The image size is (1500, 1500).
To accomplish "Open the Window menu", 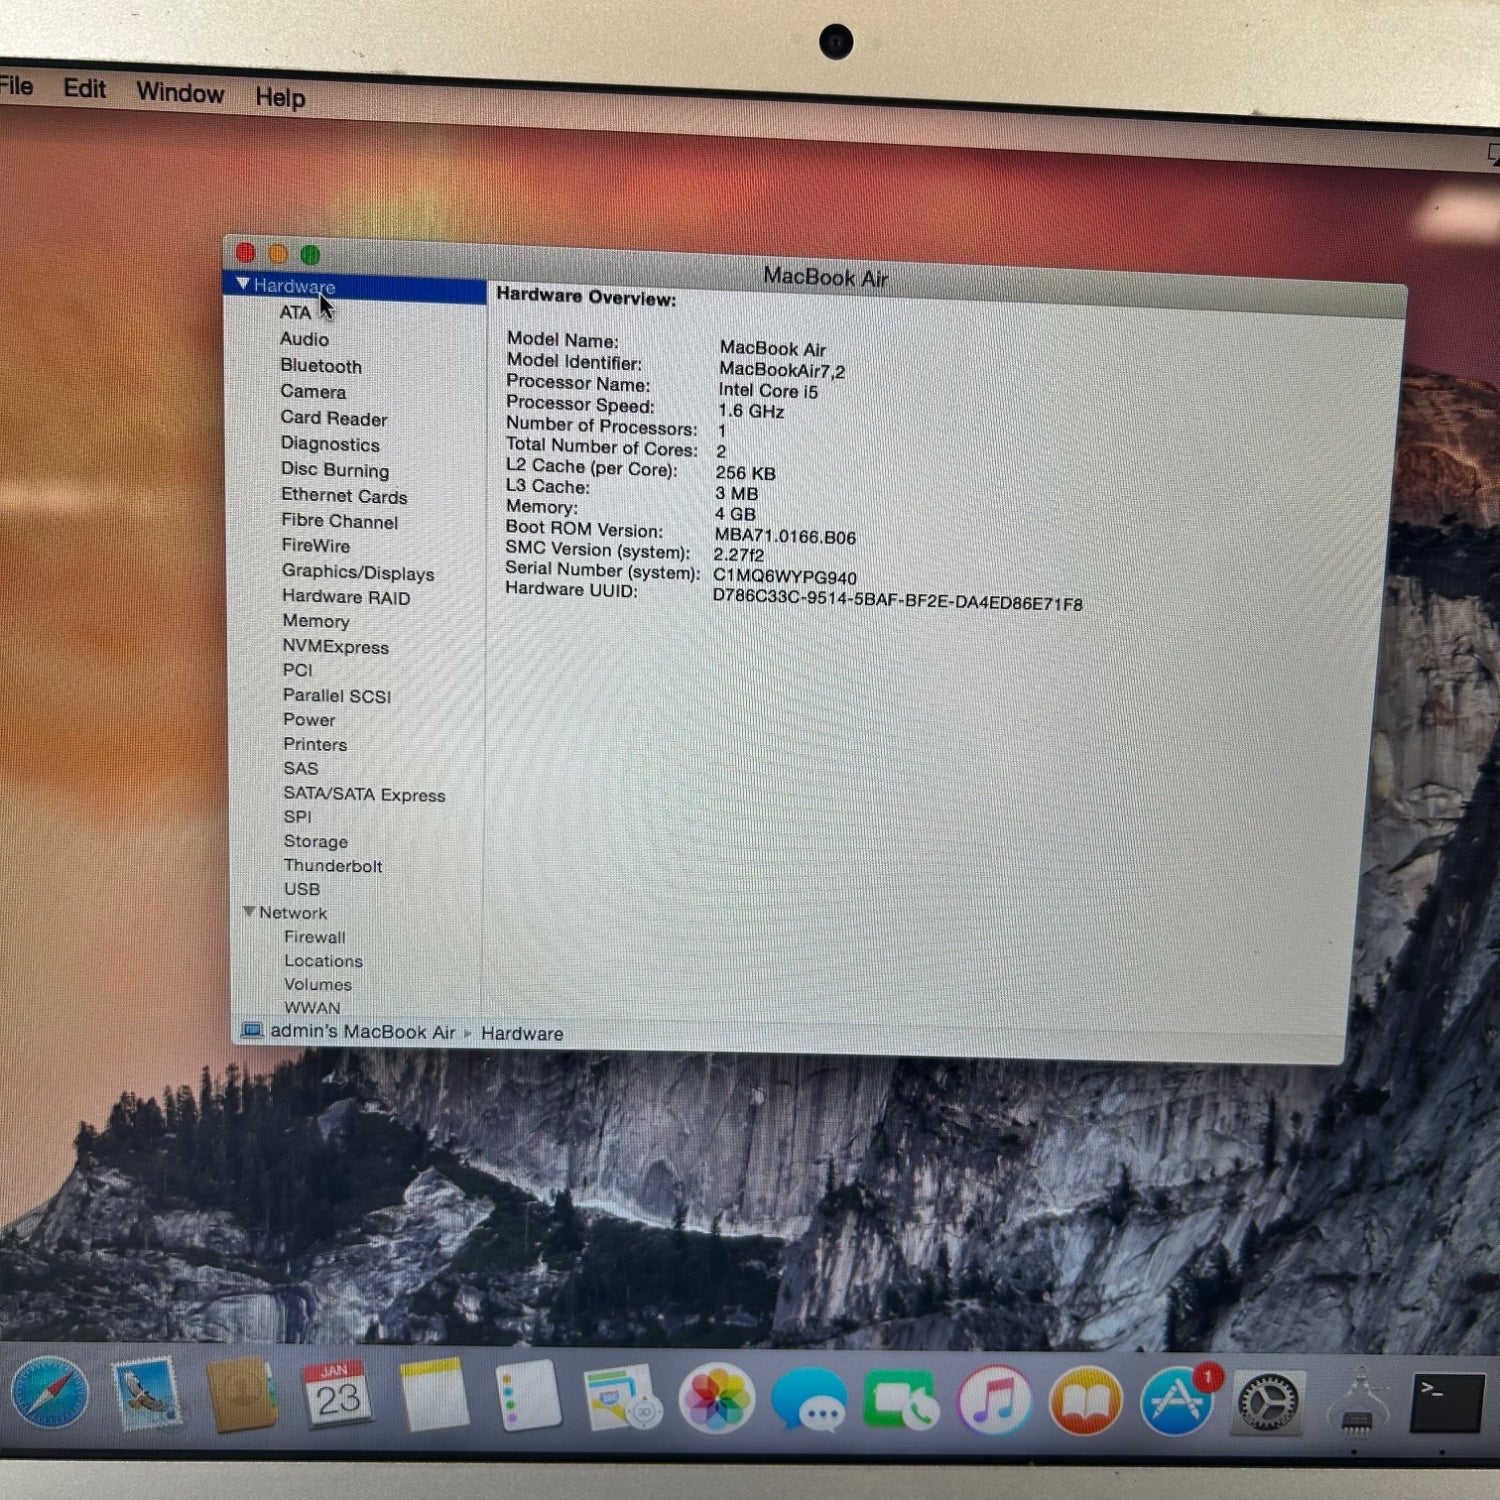I will [x=180, y=93].
